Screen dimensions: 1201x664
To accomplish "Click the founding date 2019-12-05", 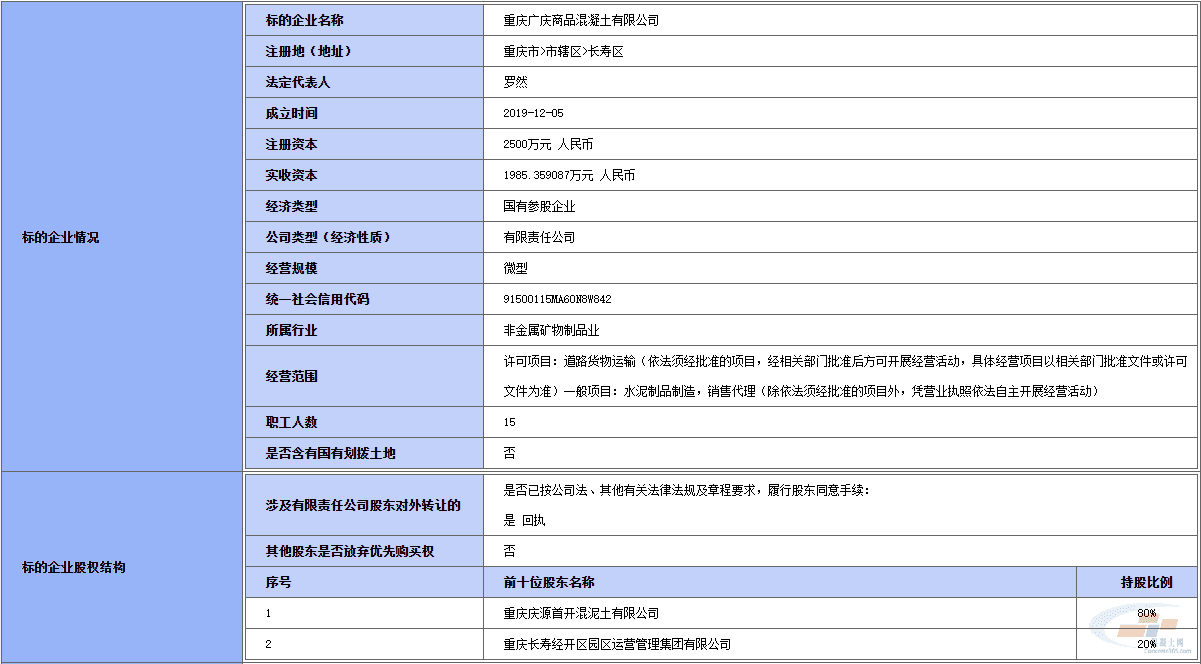I will click(533, 113).
